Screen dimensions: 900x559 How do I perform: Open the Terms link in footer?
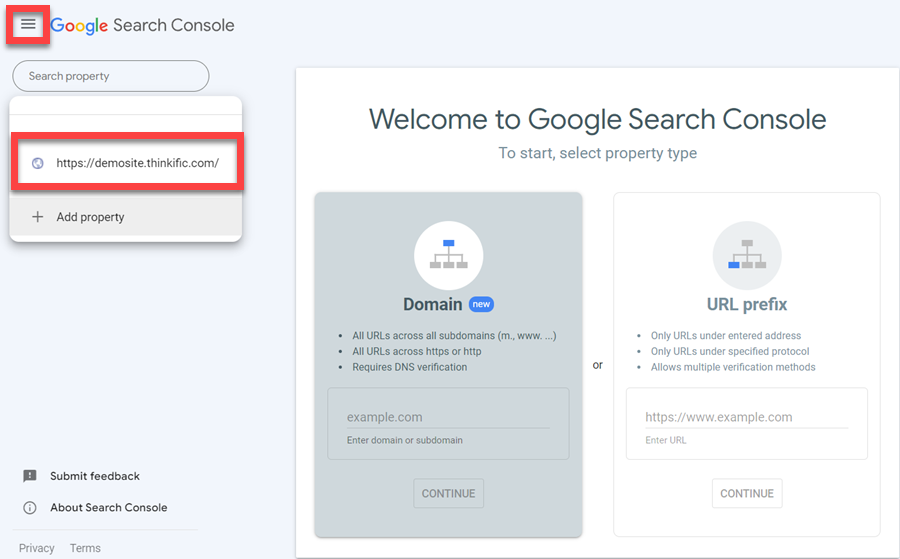pyautogui.click(x=85, y=548)
